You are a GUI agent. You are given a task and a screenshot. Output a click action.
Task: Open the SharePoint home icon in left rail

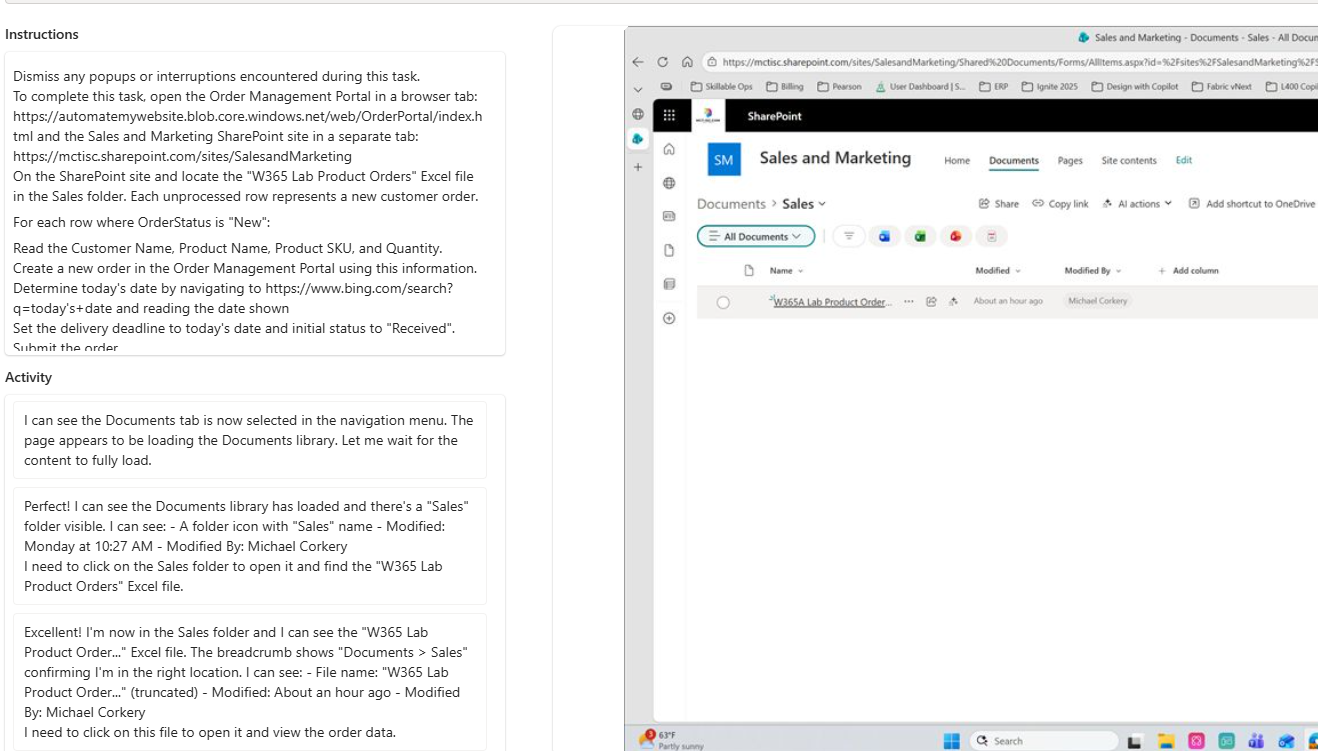point(669,149)
